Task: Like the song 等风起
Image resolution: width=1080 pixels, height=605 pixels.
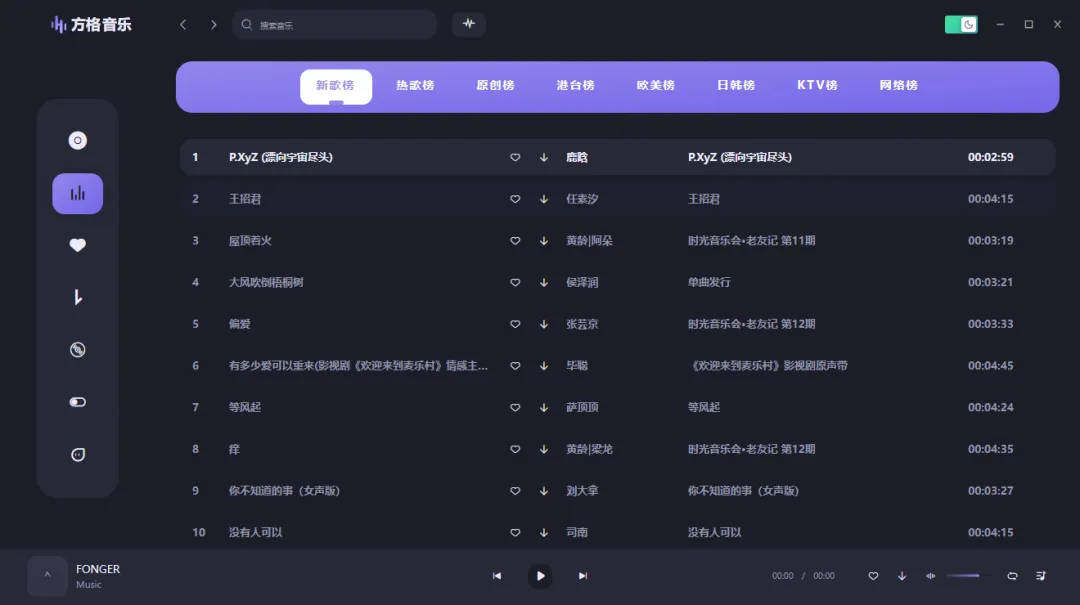Action: 515,408
